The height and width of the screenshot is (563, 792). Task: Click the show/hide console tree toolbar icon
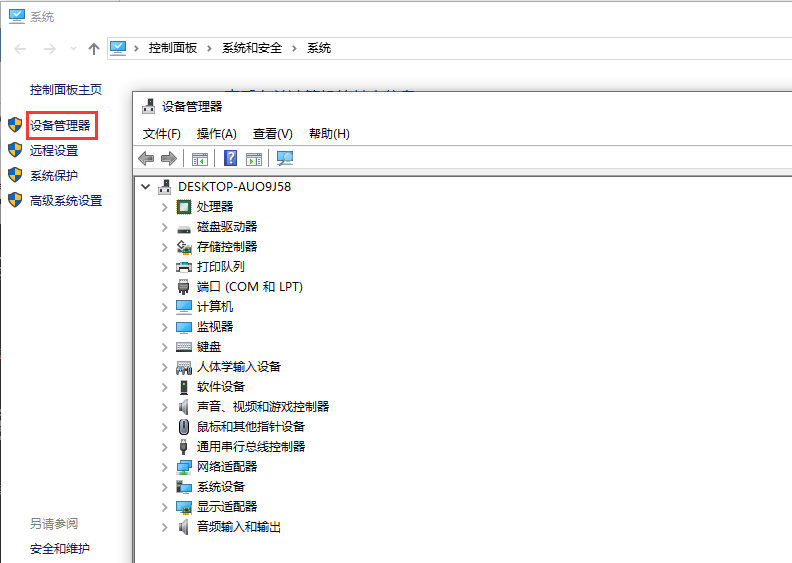coord(200,159)
